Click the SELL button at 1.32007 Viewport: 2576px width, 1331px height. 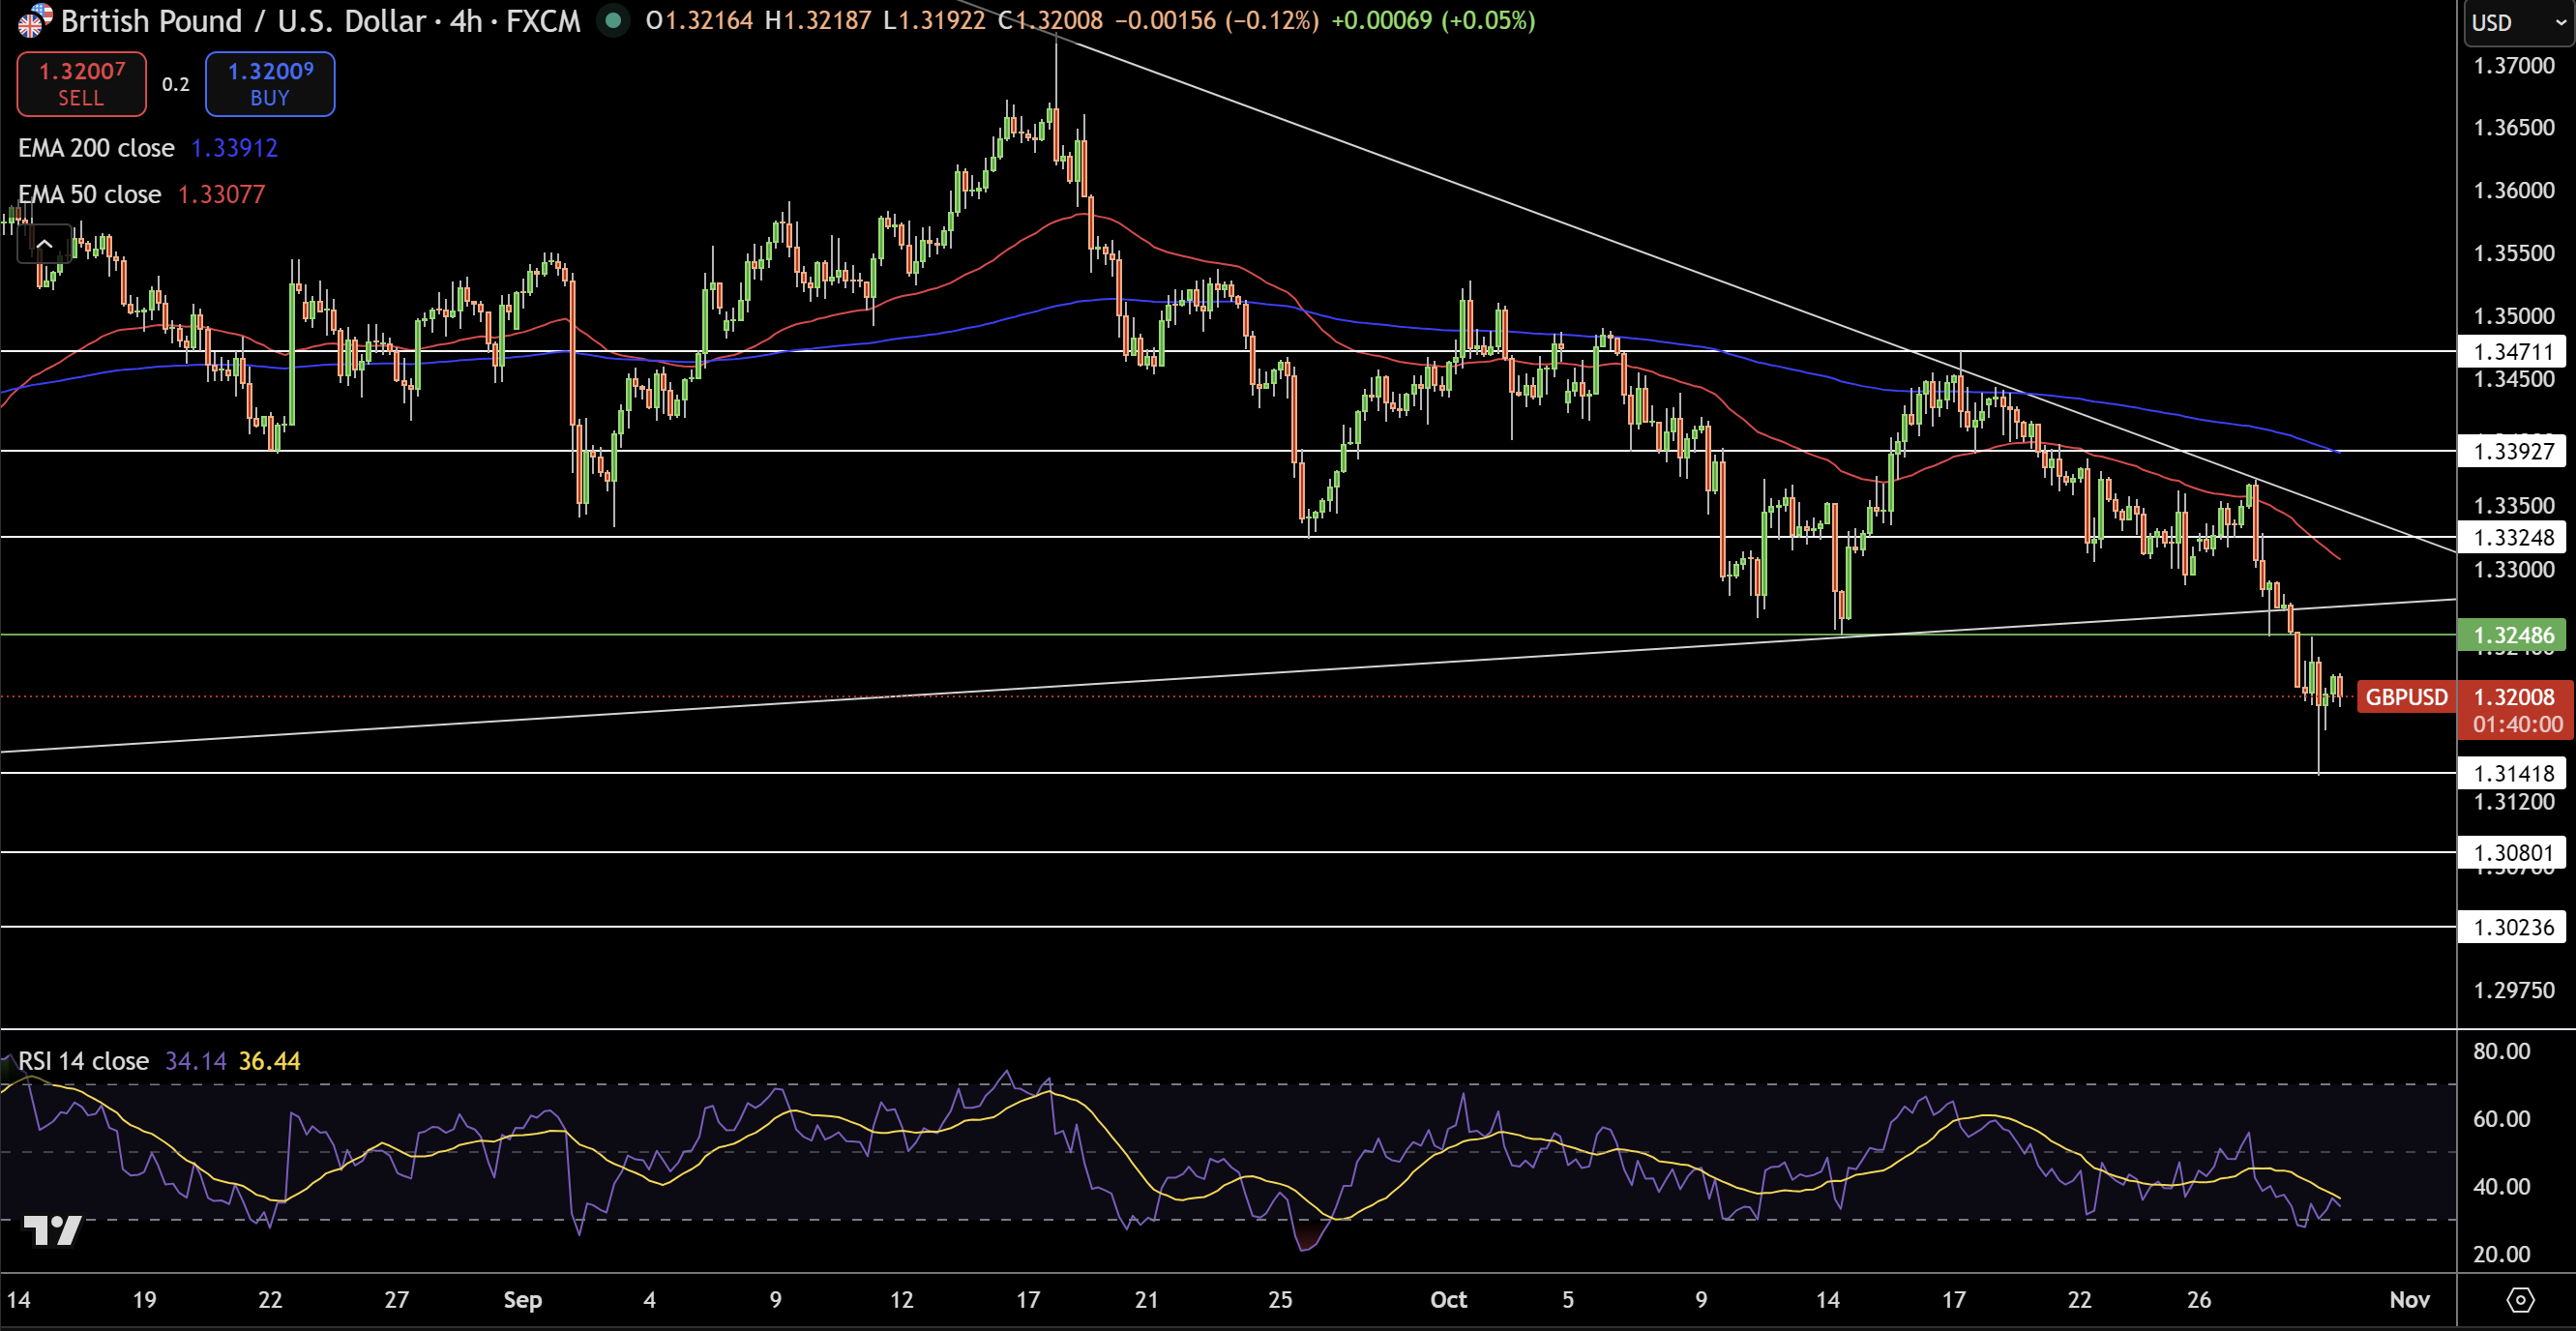[80, 84]
